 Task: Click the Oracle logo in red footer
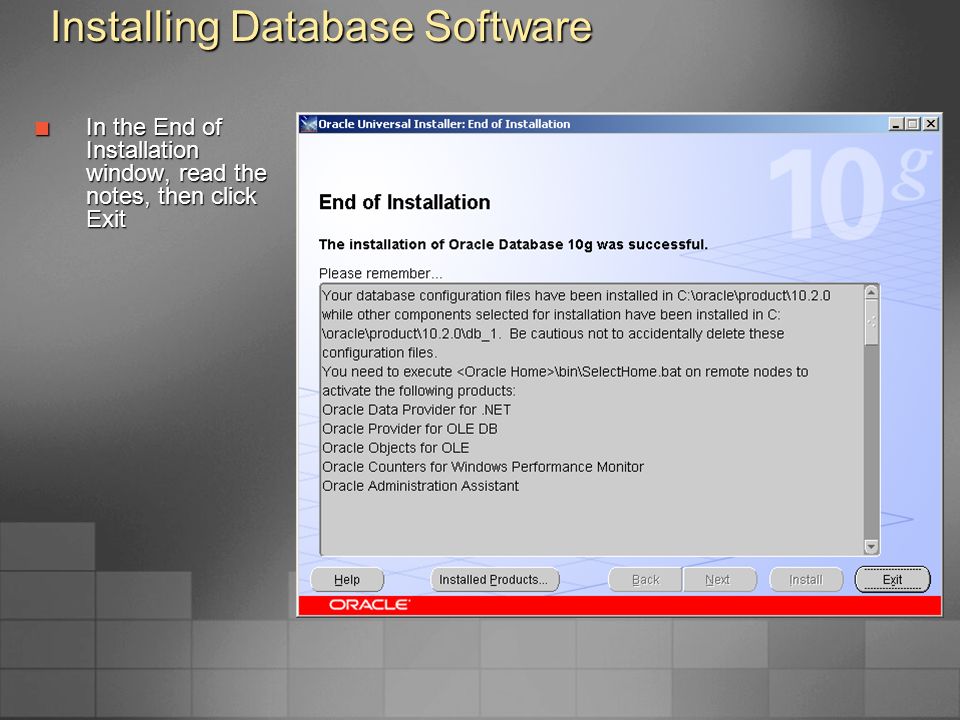370,605
